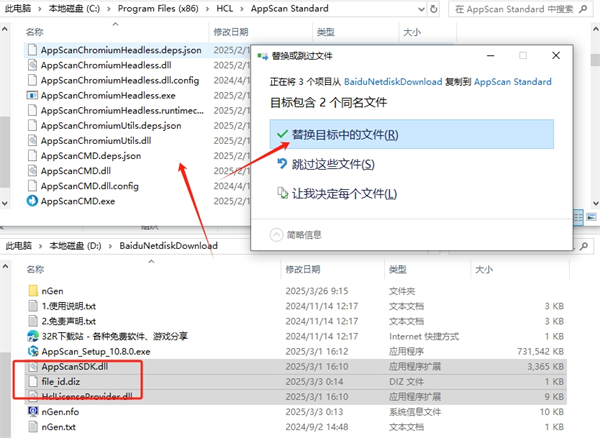Click the AppScanChromiumUtils.dll file icon
Screen dimensions: 600x438
[33, 140]
